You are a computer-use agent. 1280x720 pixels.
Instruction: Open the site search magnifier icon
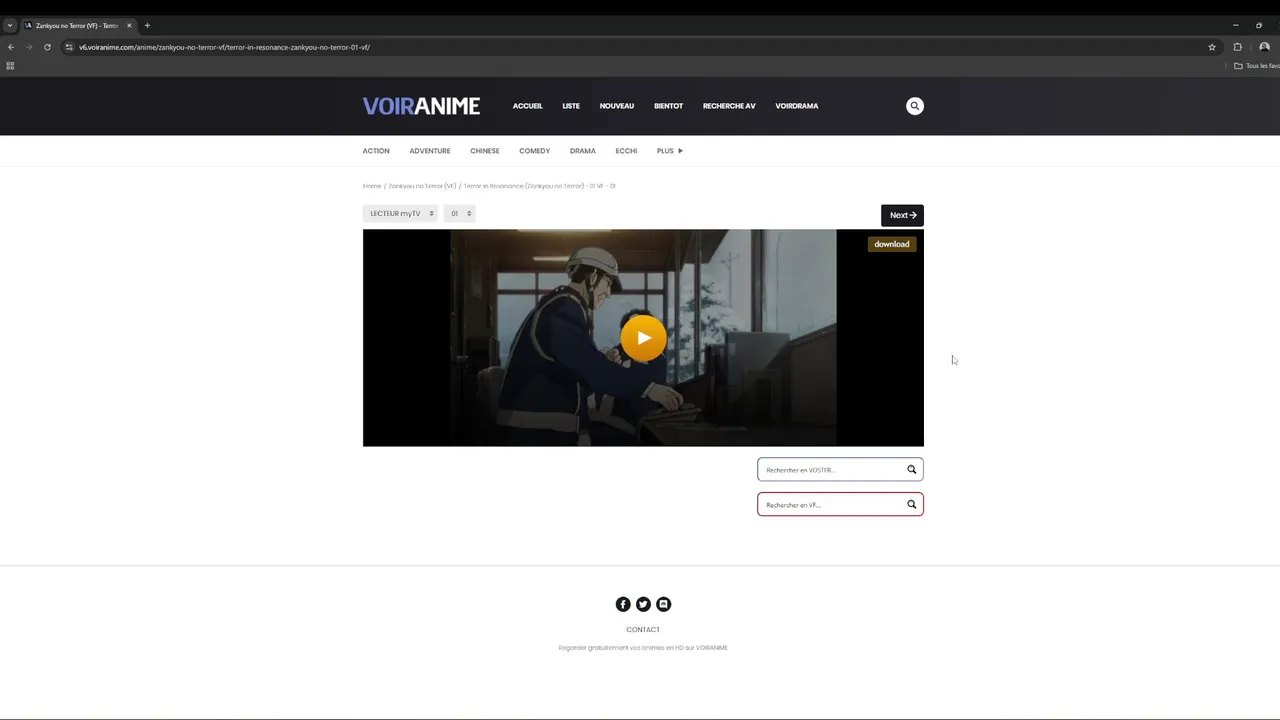914,106
